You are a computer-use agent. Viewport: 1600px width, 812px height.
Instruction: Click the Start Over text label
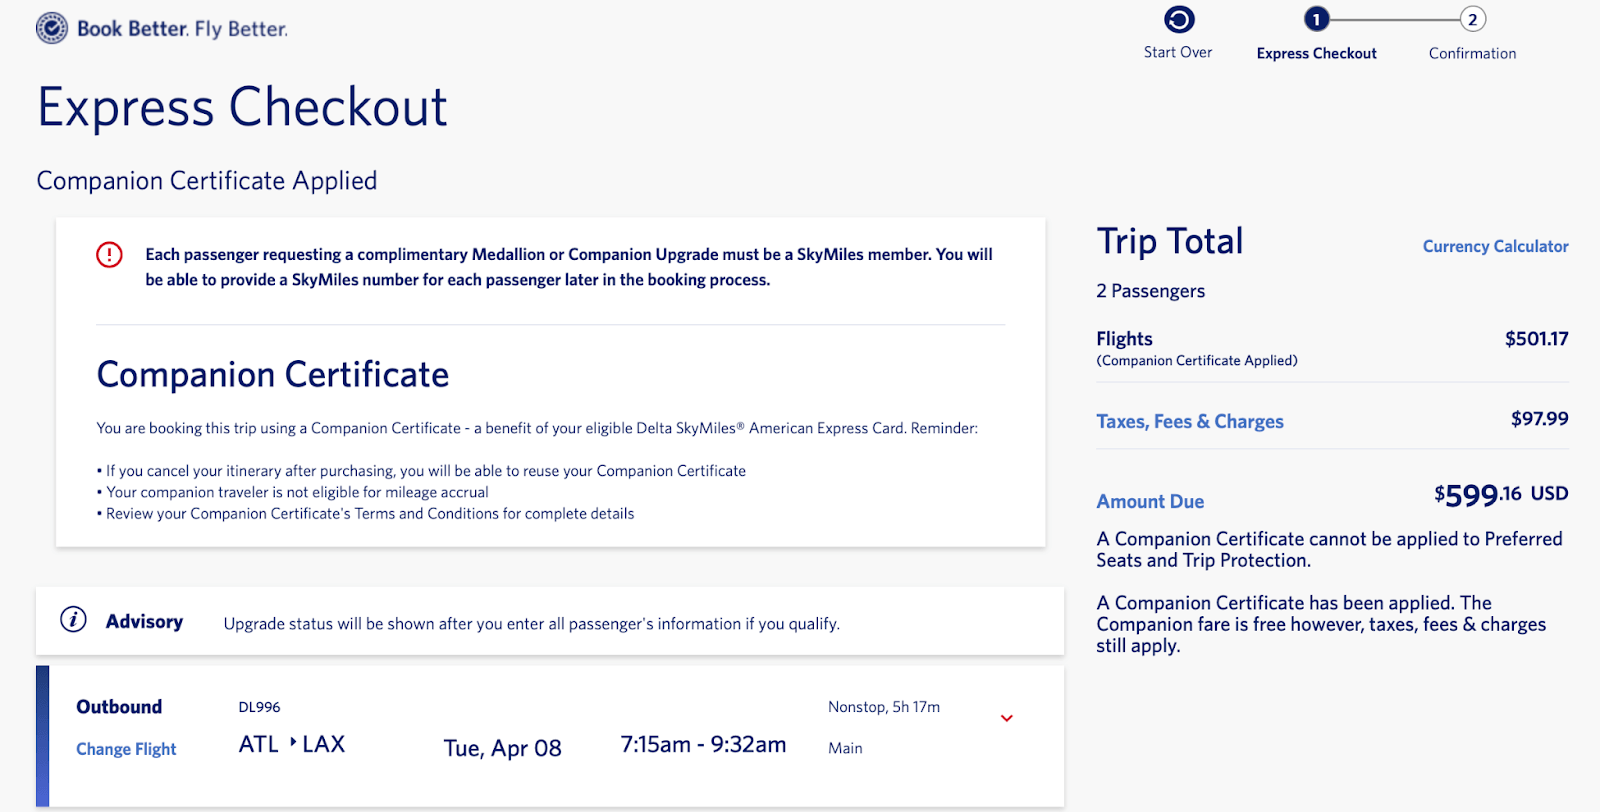coord(1178,53)
